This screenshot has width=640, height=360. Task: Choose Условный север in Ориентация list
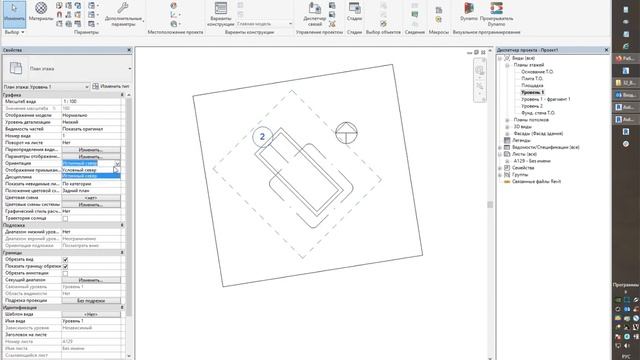(91, 170)
